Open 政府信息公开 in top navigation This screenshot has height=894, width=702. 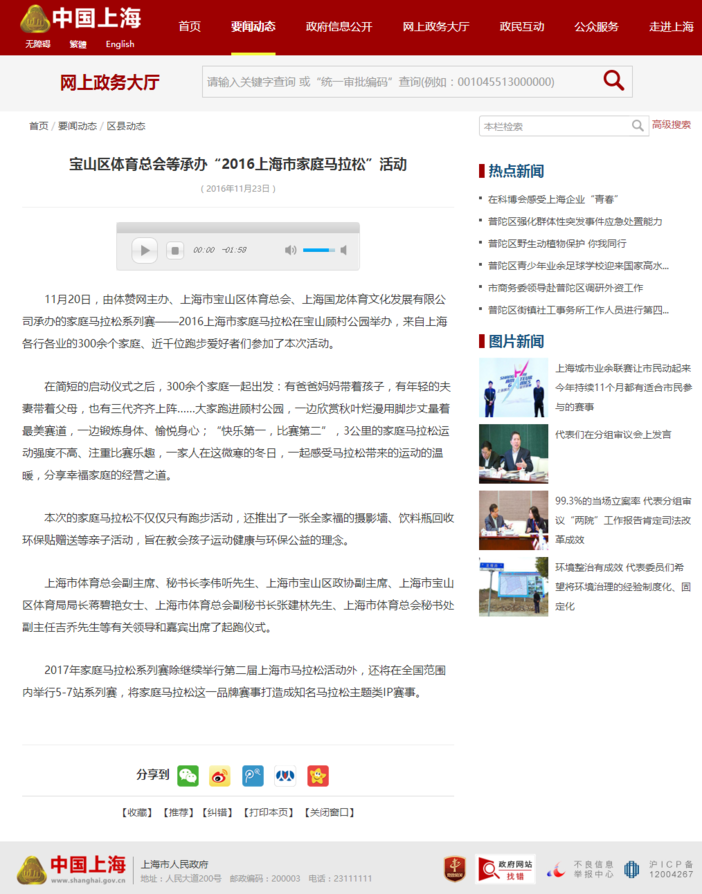coord(338,27)
